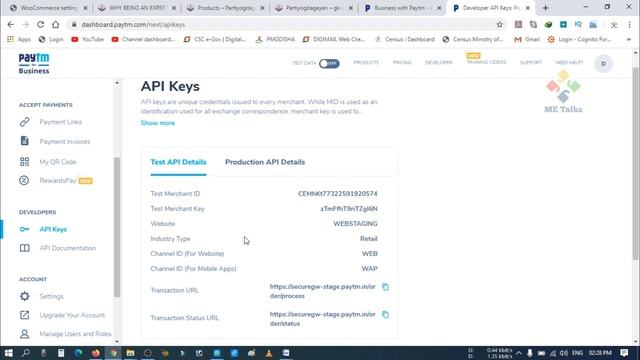Open Training Videos in header
Screen dimensions: 640x360
(x=486, y=62)
